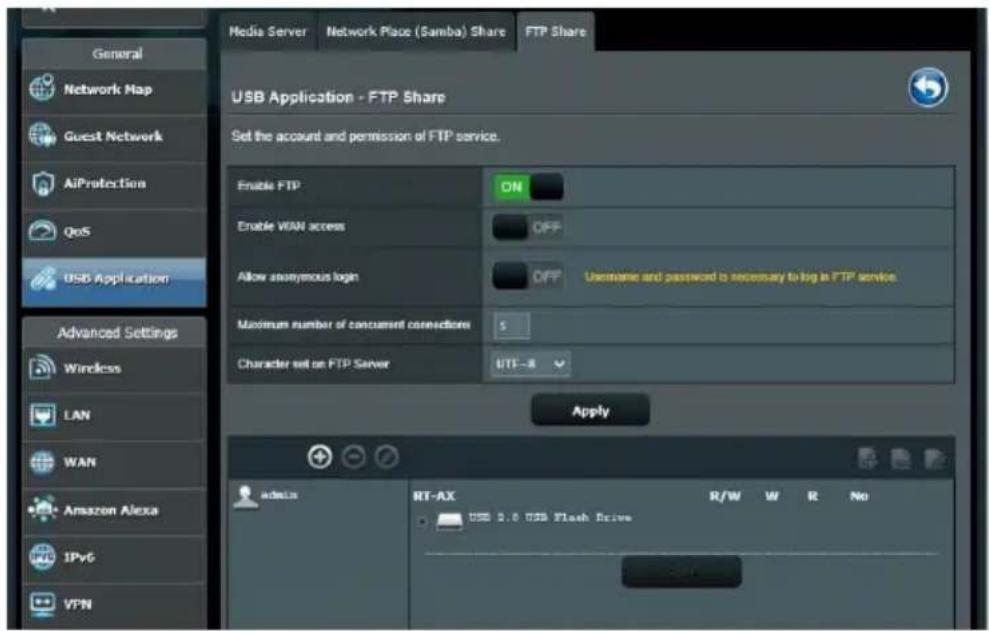The width and height of the screenshot is (989, 631).
Task: Open the QoS settings
Action: pyautogui.click(x=114, y=231)
